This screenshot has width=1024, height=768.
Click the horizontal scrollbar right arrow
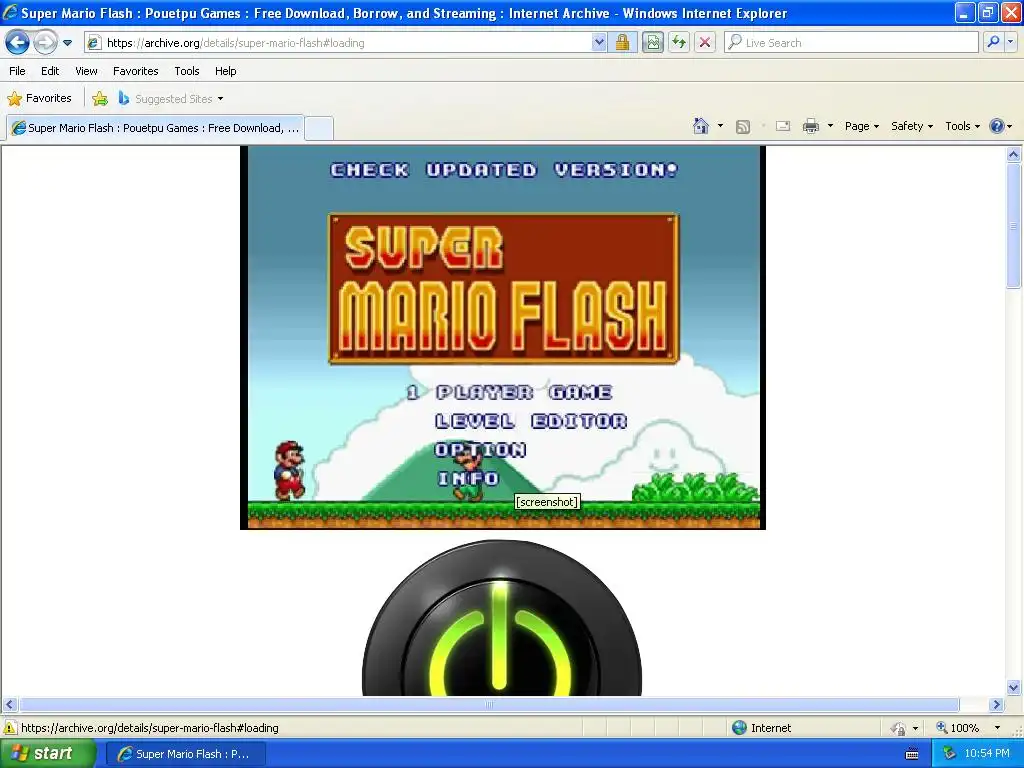996,705
